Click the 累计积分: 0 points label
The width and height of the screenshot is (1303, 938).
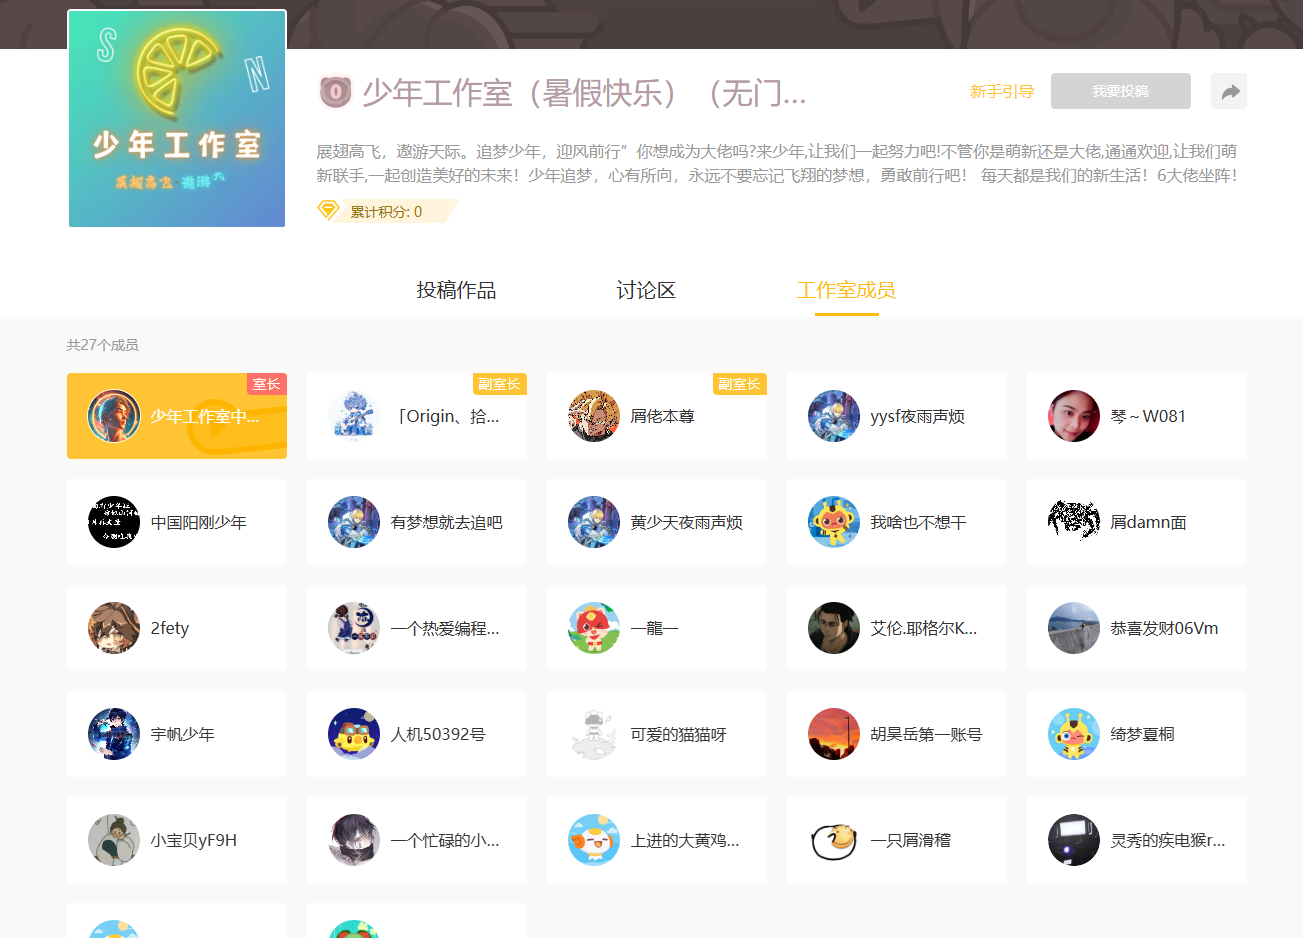[x=386, y=212]
